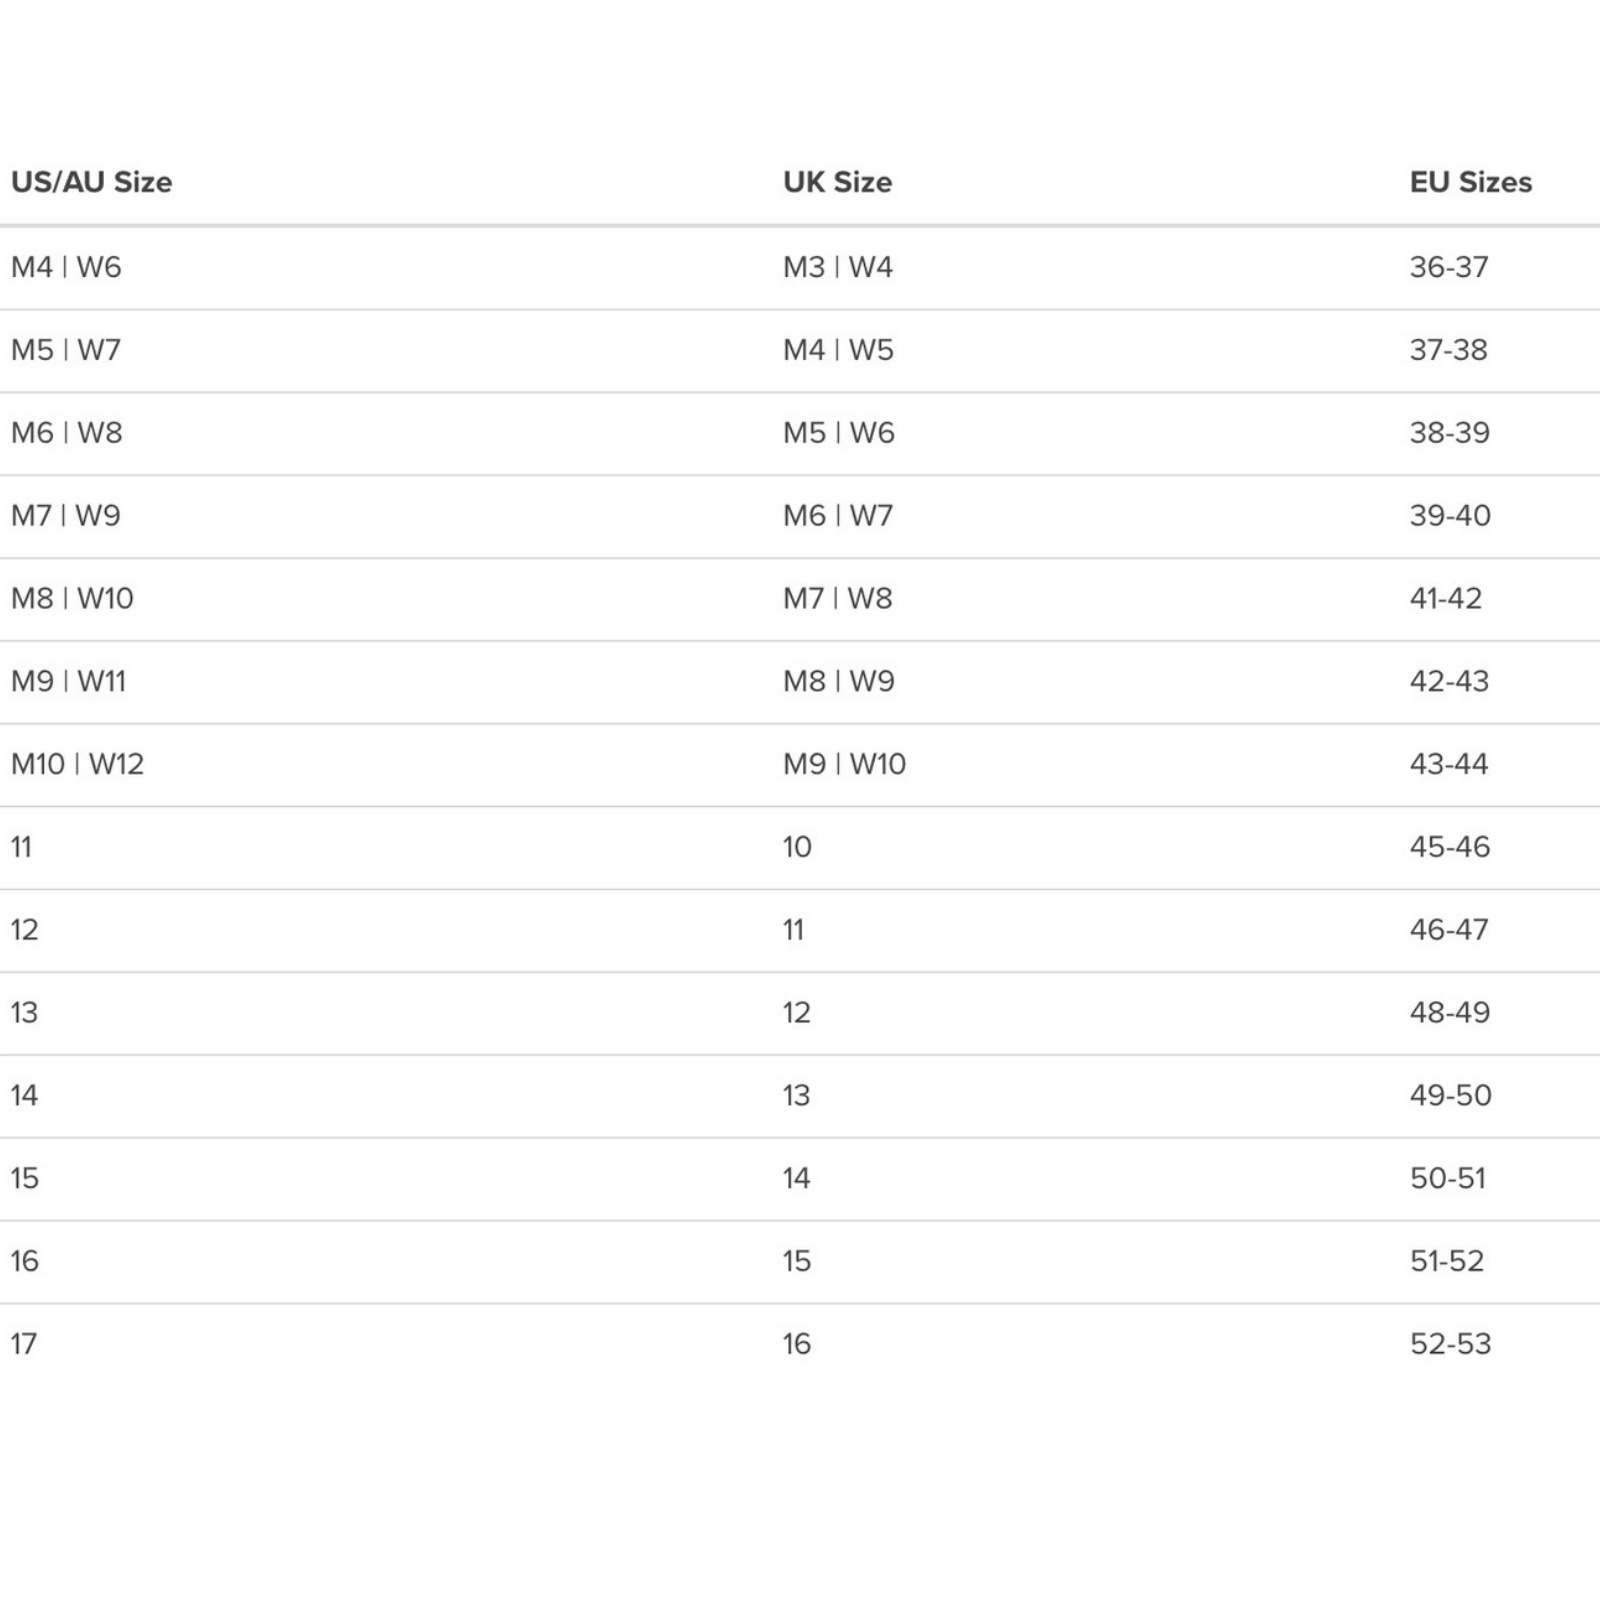Click the EU Sizes column header
The width and height of the screenshot is (1600, 1600).
[1470, 182]
